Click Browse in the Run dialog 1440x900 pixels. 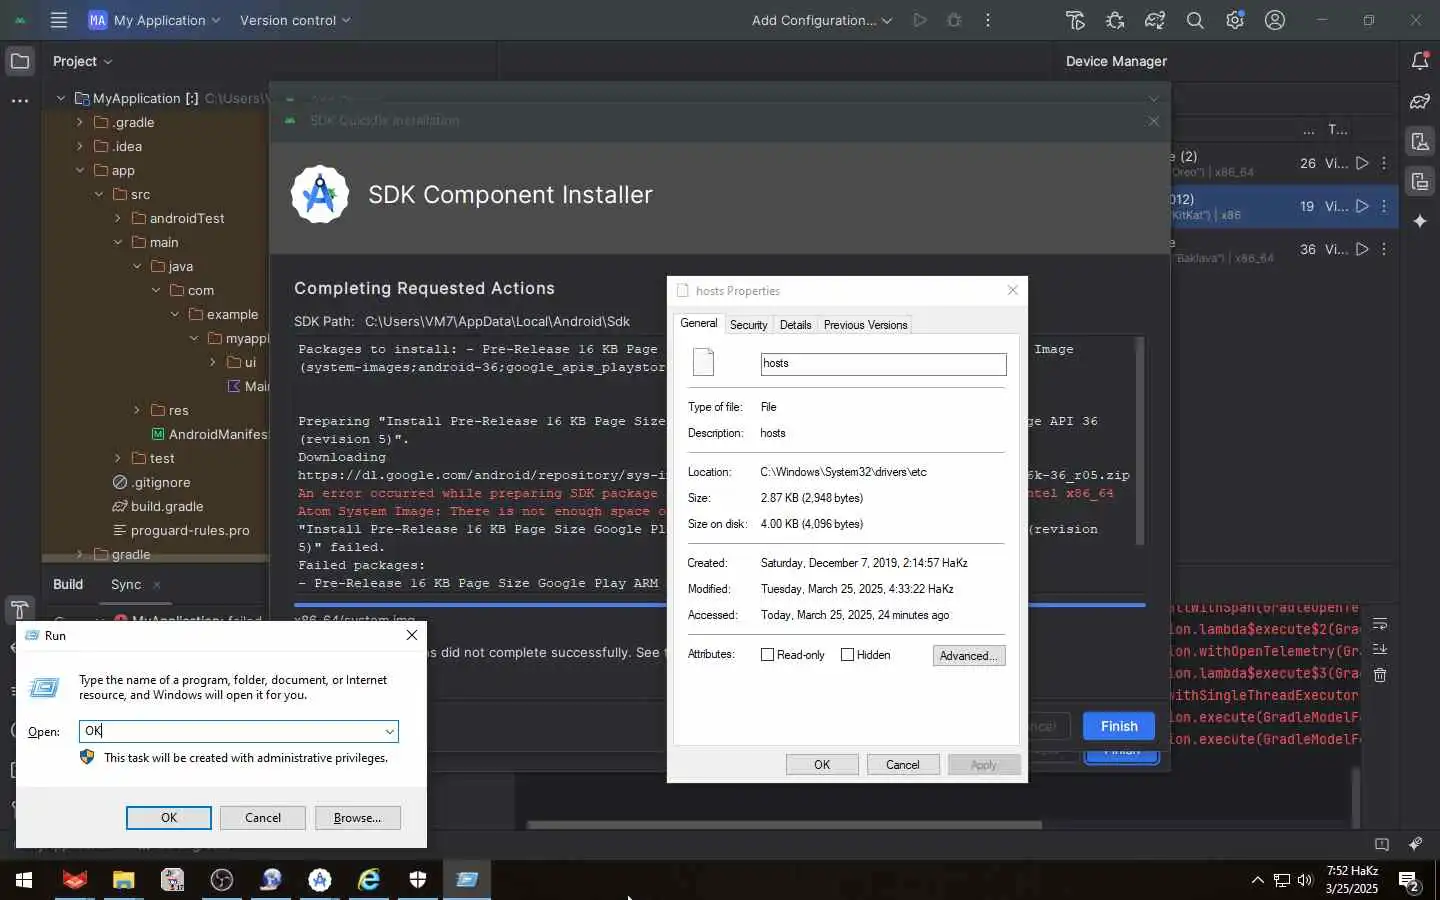click(x=357, y=818)
